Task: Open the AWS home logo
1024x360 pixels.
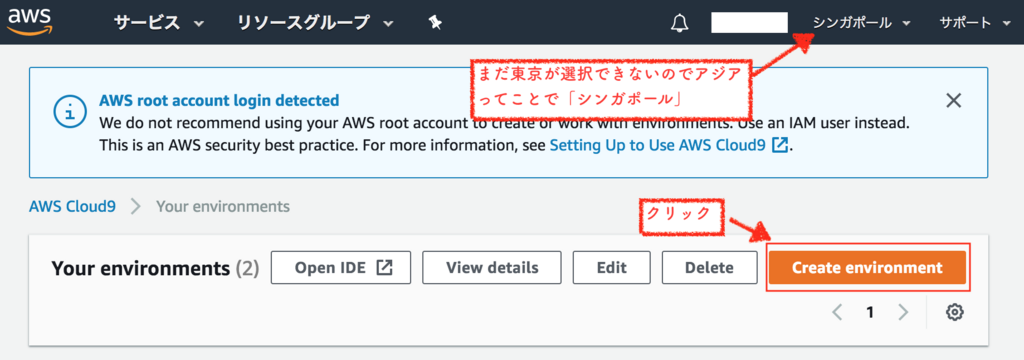Action: [29, 22]
